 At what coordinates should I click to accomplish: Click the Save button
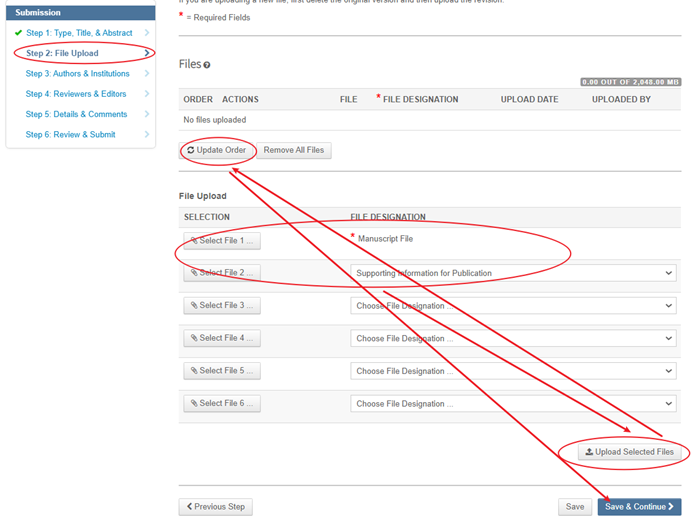(x=575, y=507)
